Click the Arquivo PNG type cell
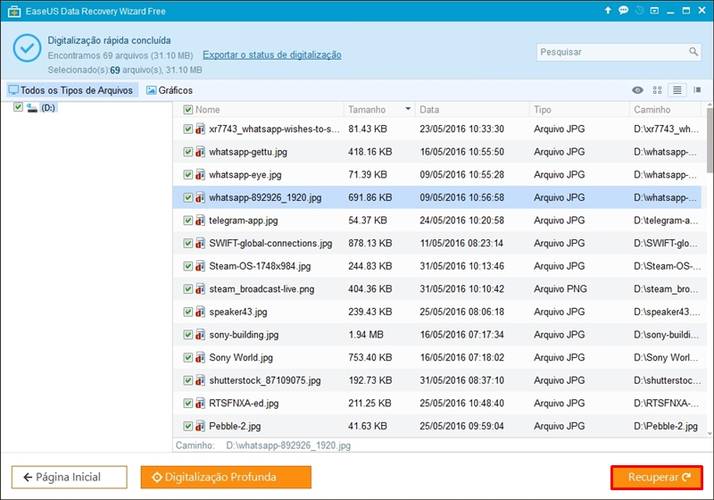Image resolution: width=714 pixels, height=500 pixels. (560, 289)
